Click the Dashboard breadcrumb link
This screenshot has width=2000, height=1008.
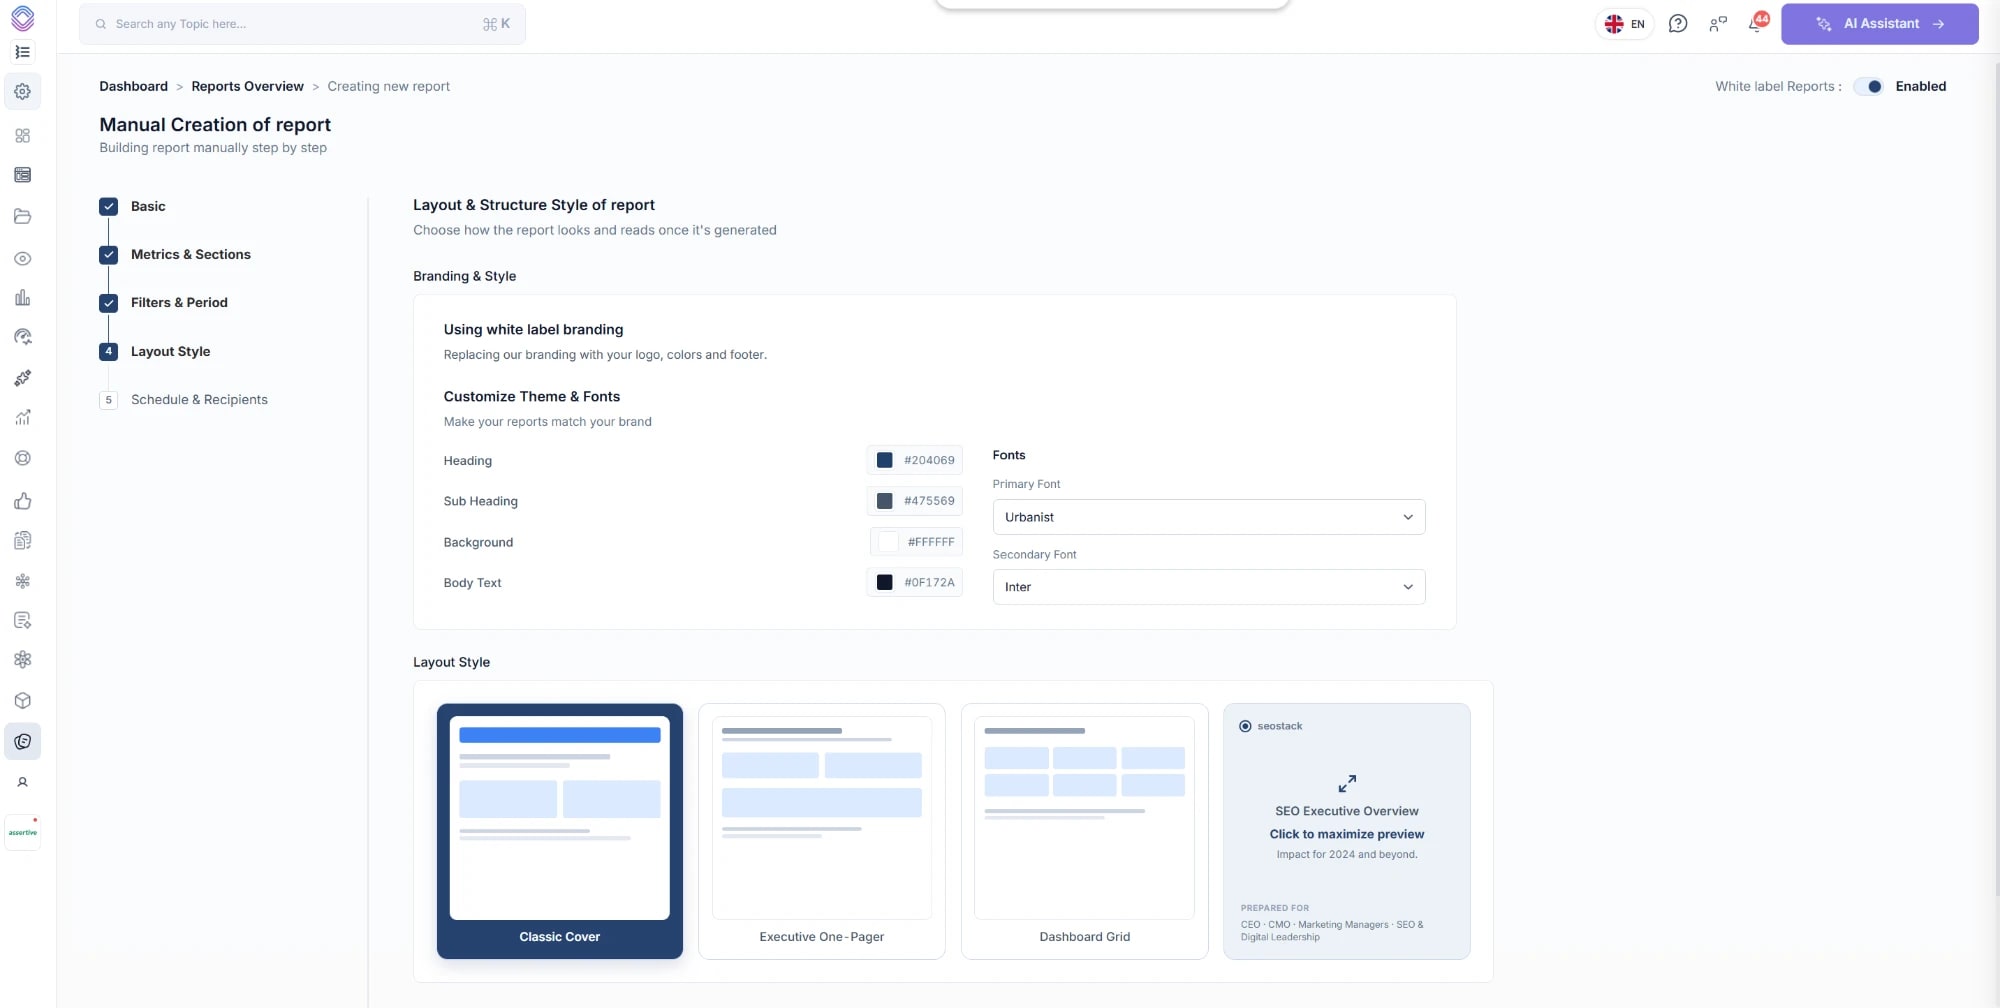point(133,86)
